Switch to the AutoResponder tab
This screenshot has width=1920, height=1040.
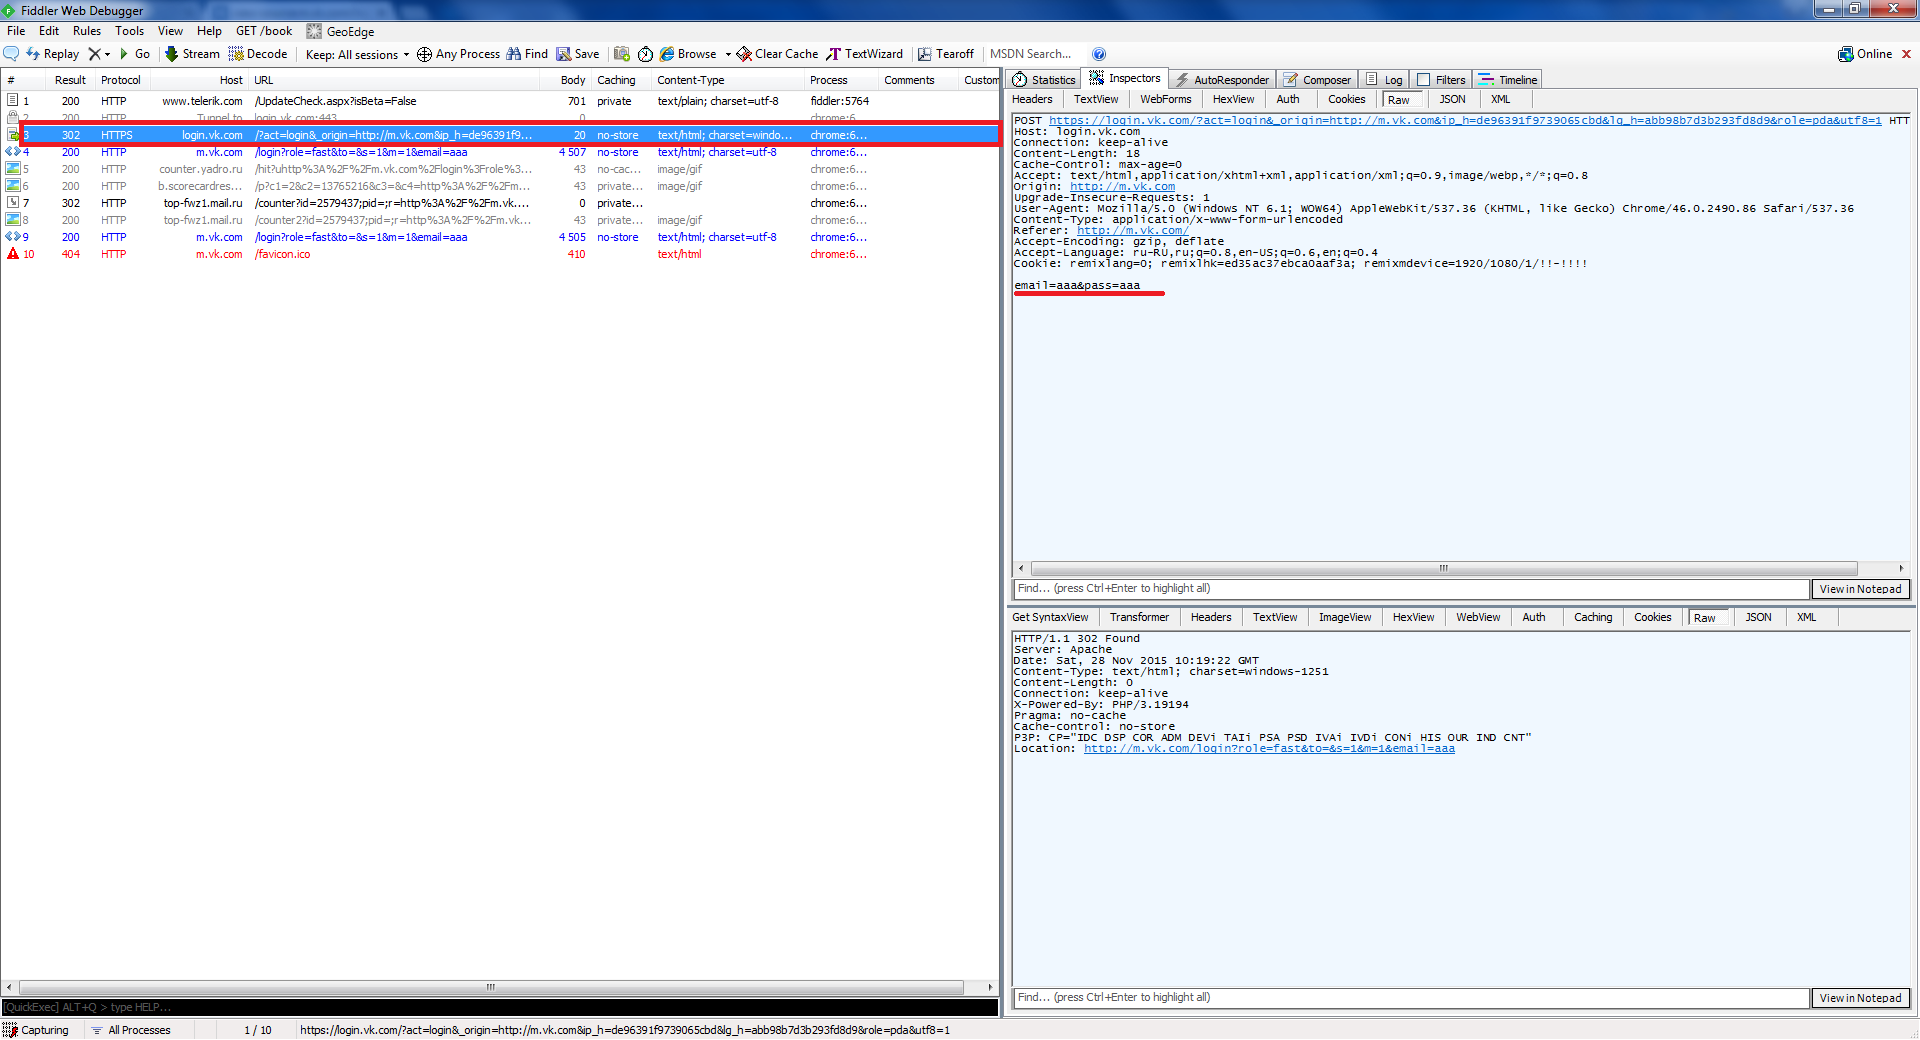tap(1222, 80)
